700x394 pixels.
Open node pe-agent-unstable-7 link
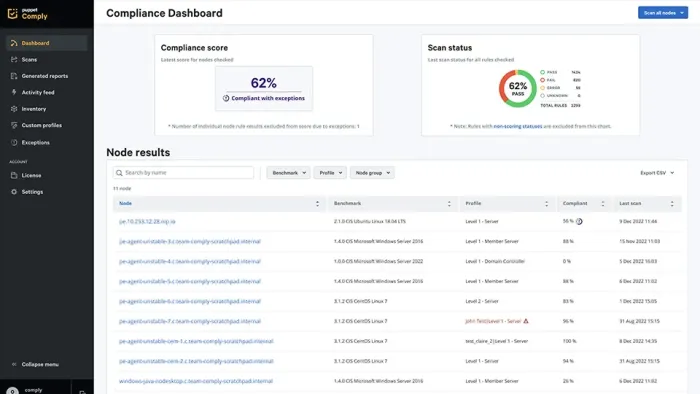190,321
